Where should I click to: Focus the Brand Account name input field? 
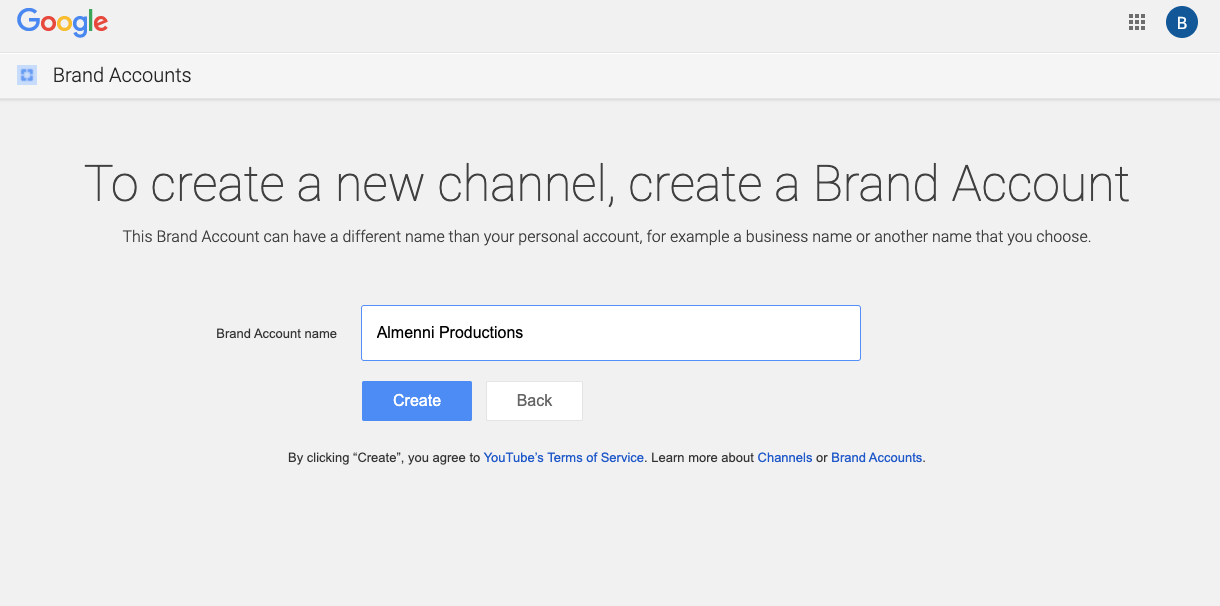pos(611,333)
